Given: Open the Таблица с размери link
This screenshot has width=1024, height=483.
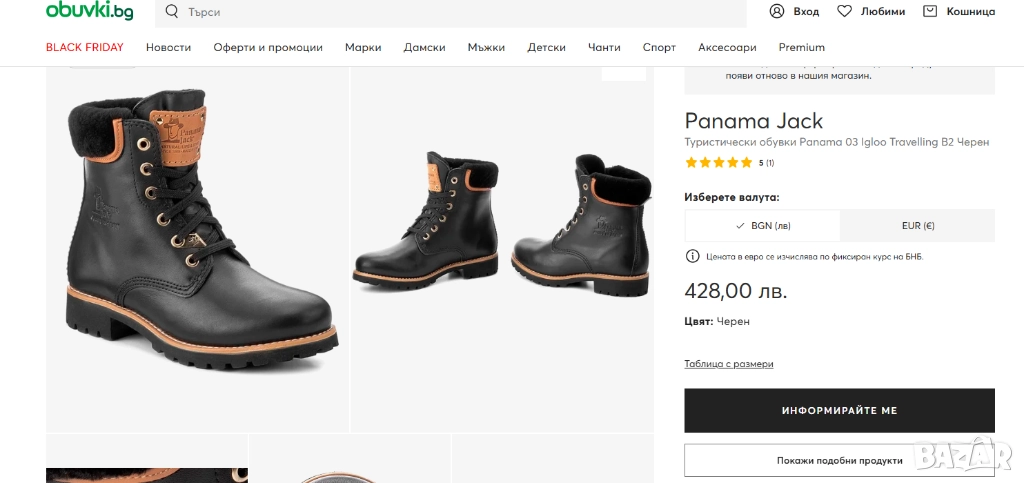Looking at the screenshot, I should (728, 364).
